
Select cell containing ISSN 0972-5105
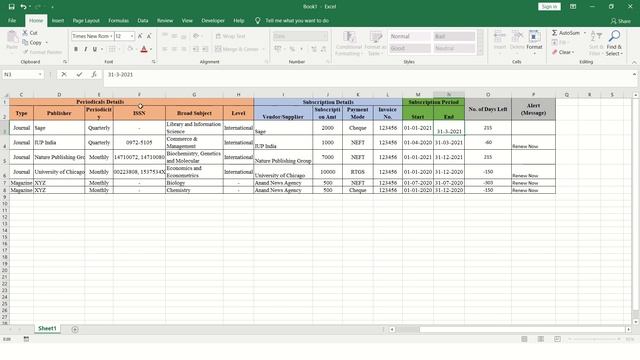coord(139,142)
